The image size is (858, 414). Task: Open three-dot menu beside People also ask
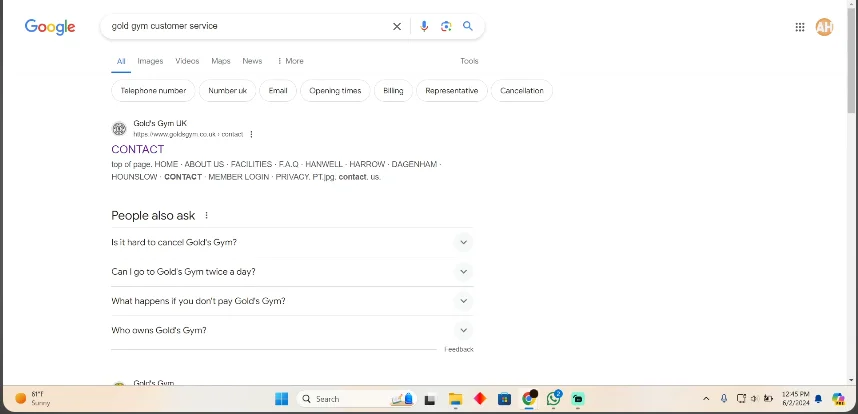tap(206, 215)
